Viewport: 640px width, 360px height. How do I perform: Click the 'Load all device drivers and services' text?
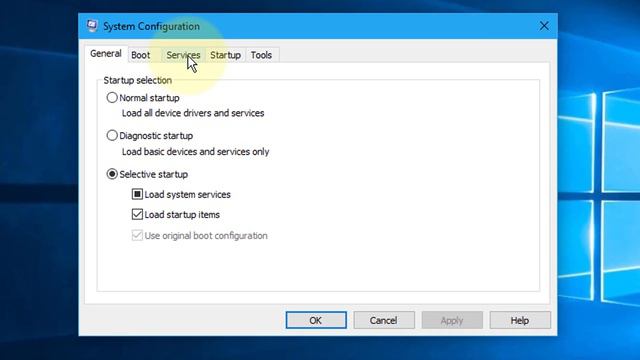193,113
